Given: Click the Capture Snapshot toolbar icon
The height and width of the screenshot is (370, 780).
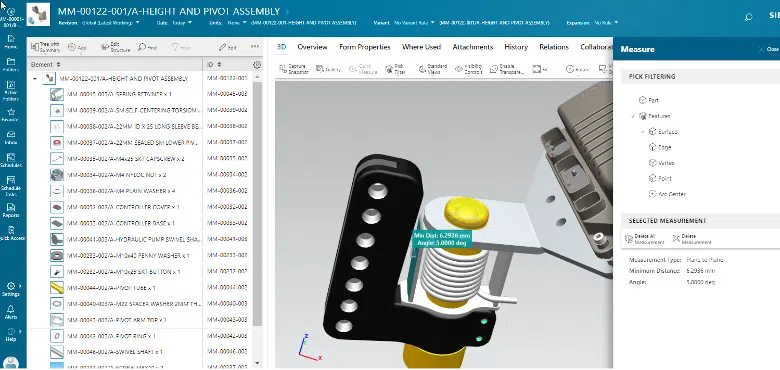Looking at the screenshot, I should (x=293, y=69).
